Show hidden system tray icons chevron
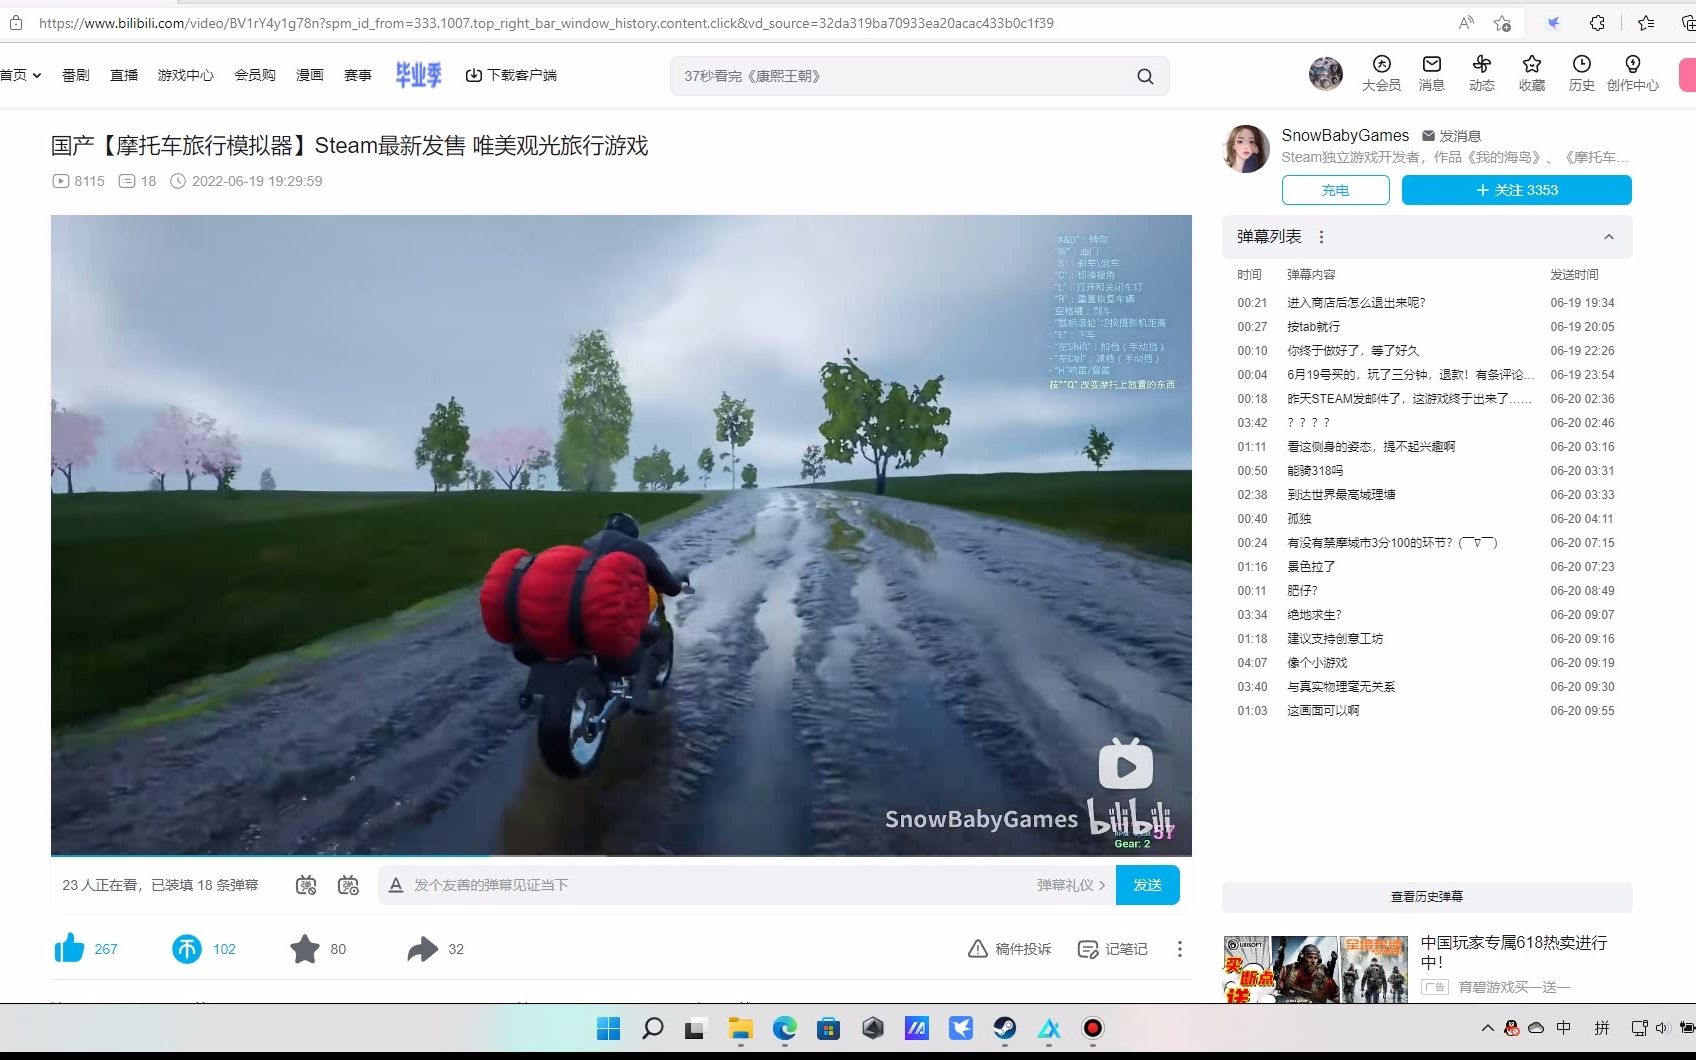 [x=1488, y=1028]
